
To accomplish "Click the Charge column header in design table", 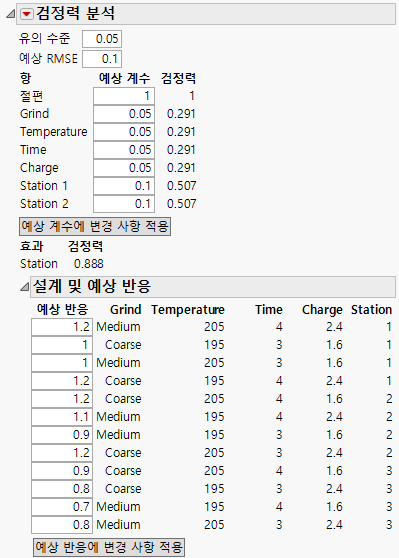I will [322, 310].
